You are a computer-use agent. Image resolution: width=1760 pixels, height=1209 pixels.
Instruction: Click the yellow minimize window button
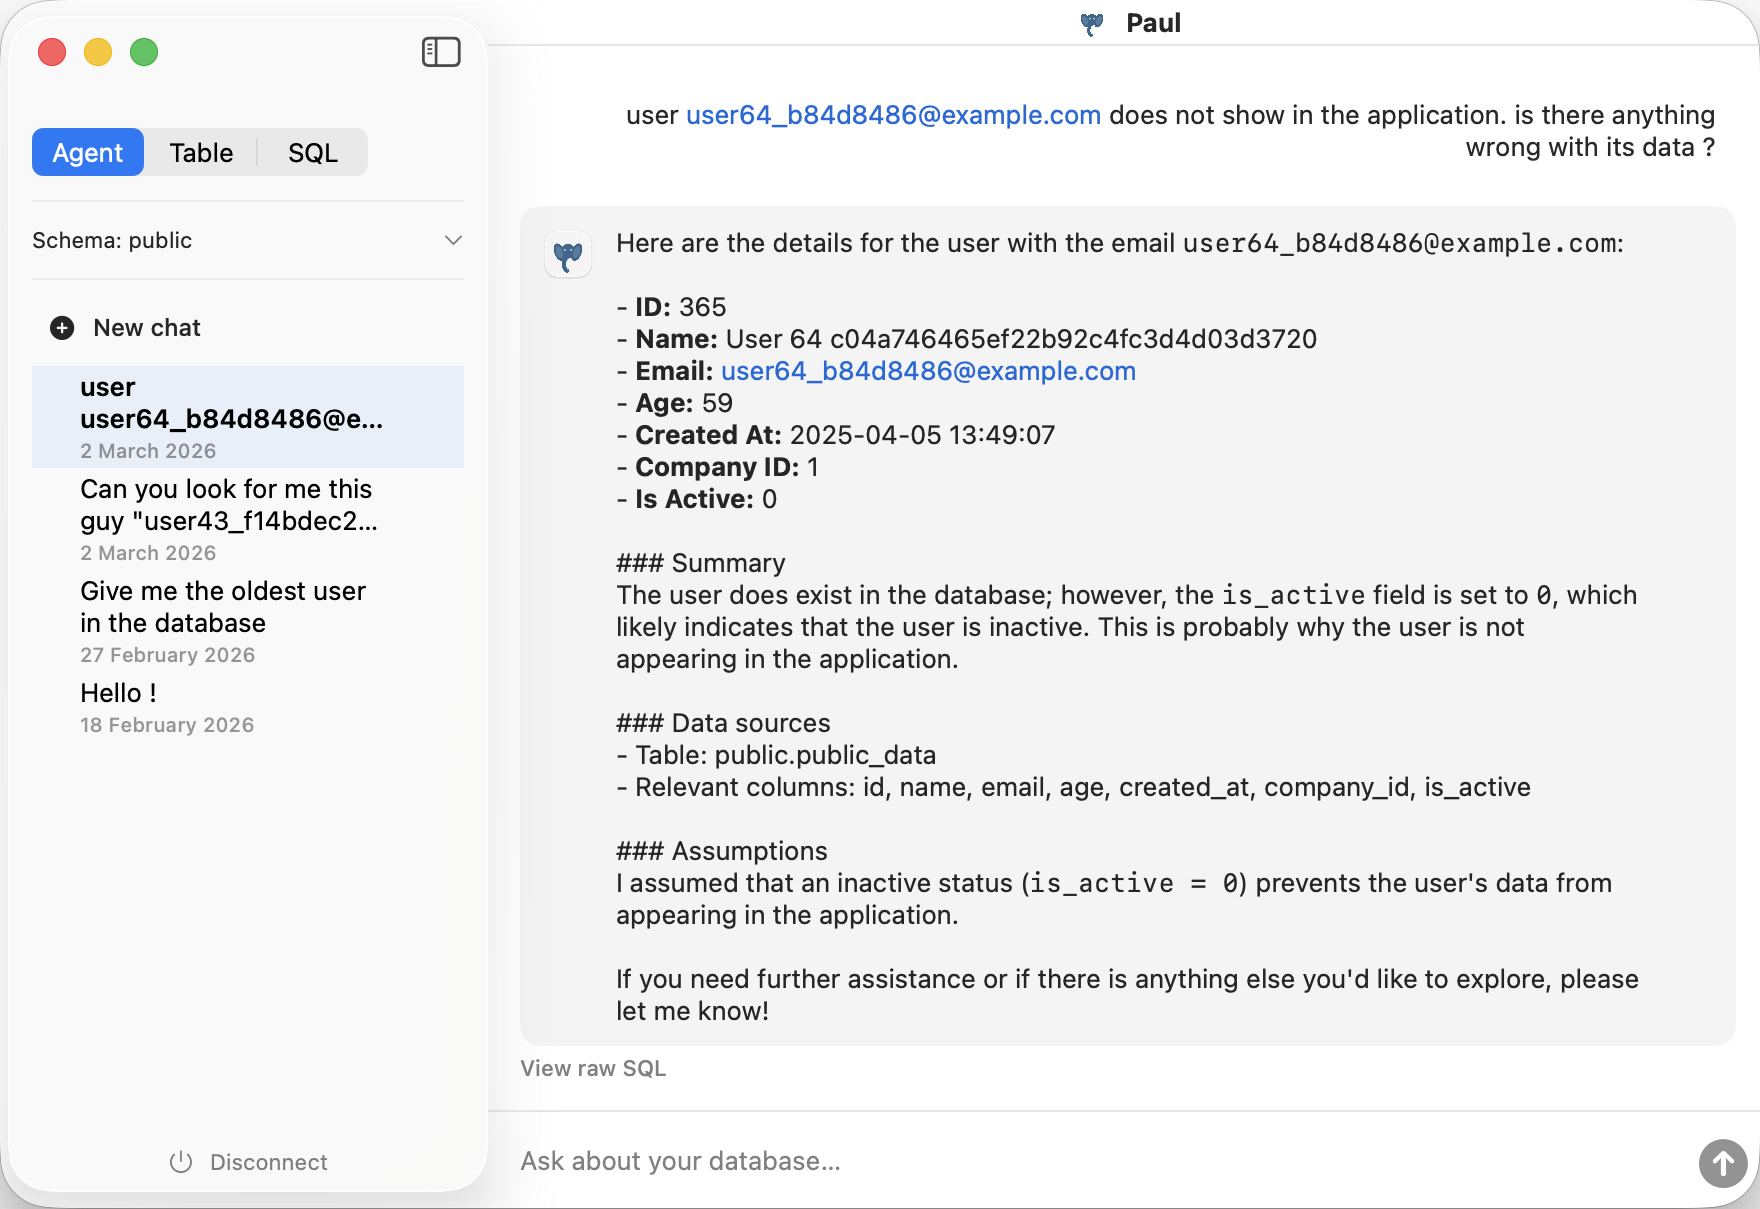tap(98, 52)
